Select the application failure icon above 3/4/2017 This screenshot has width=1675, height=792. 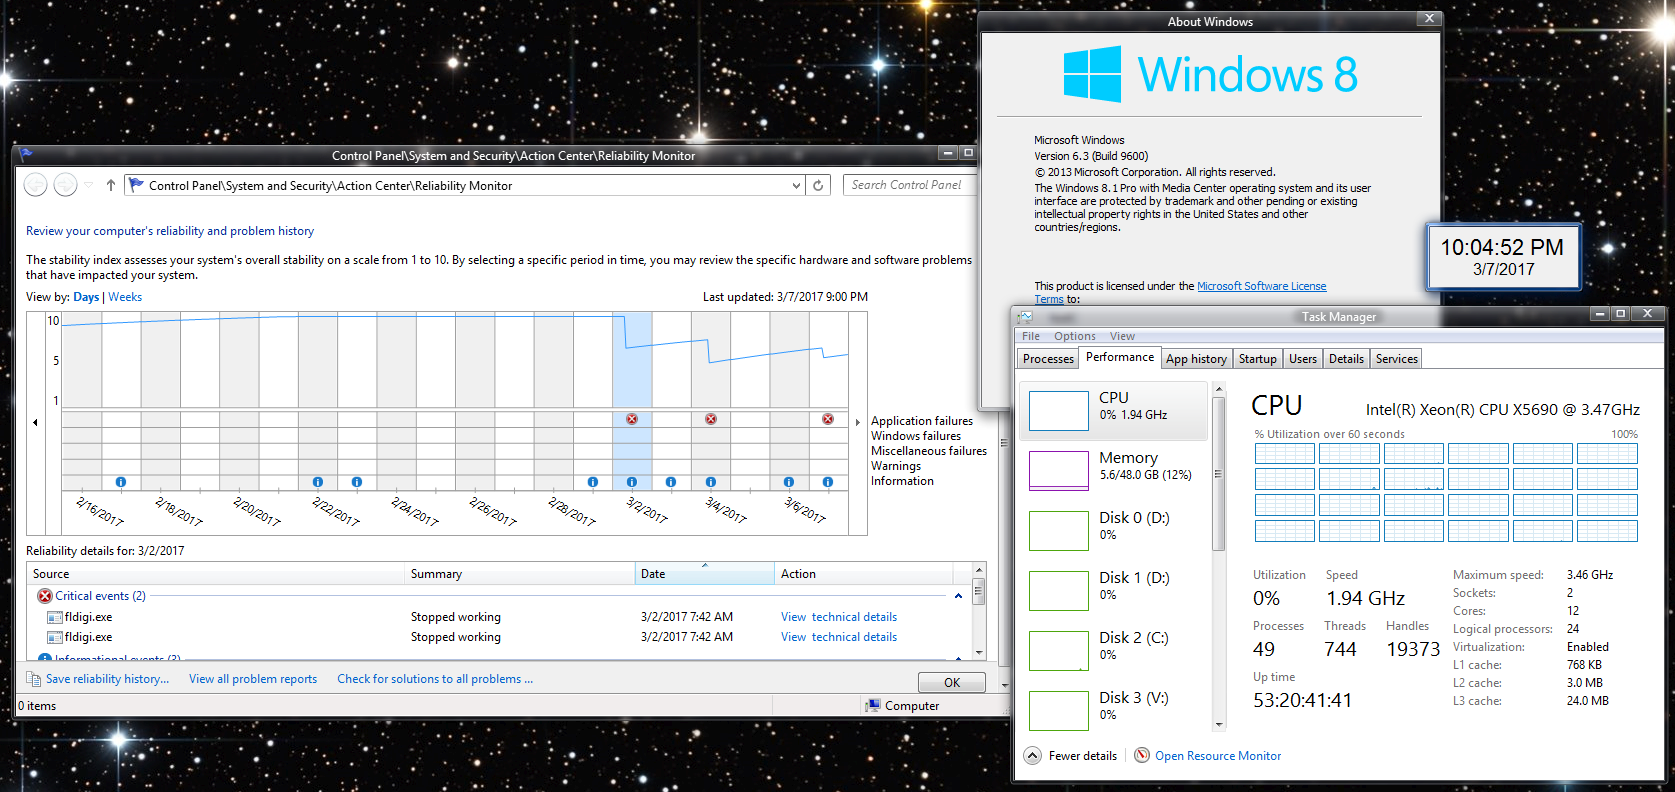tap(710, 419)
